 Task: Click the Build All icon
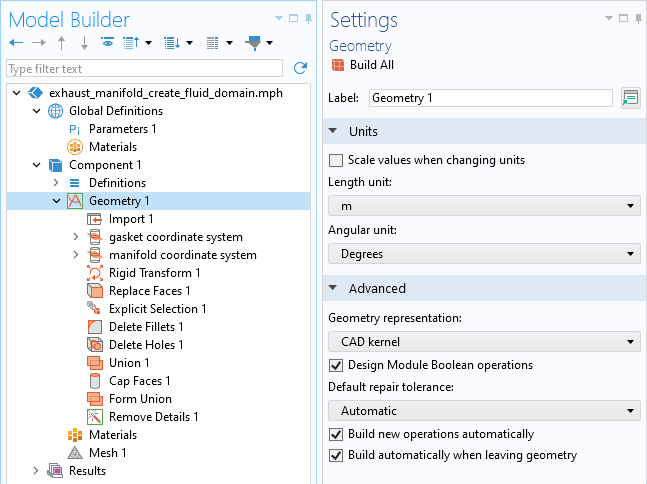337,65
